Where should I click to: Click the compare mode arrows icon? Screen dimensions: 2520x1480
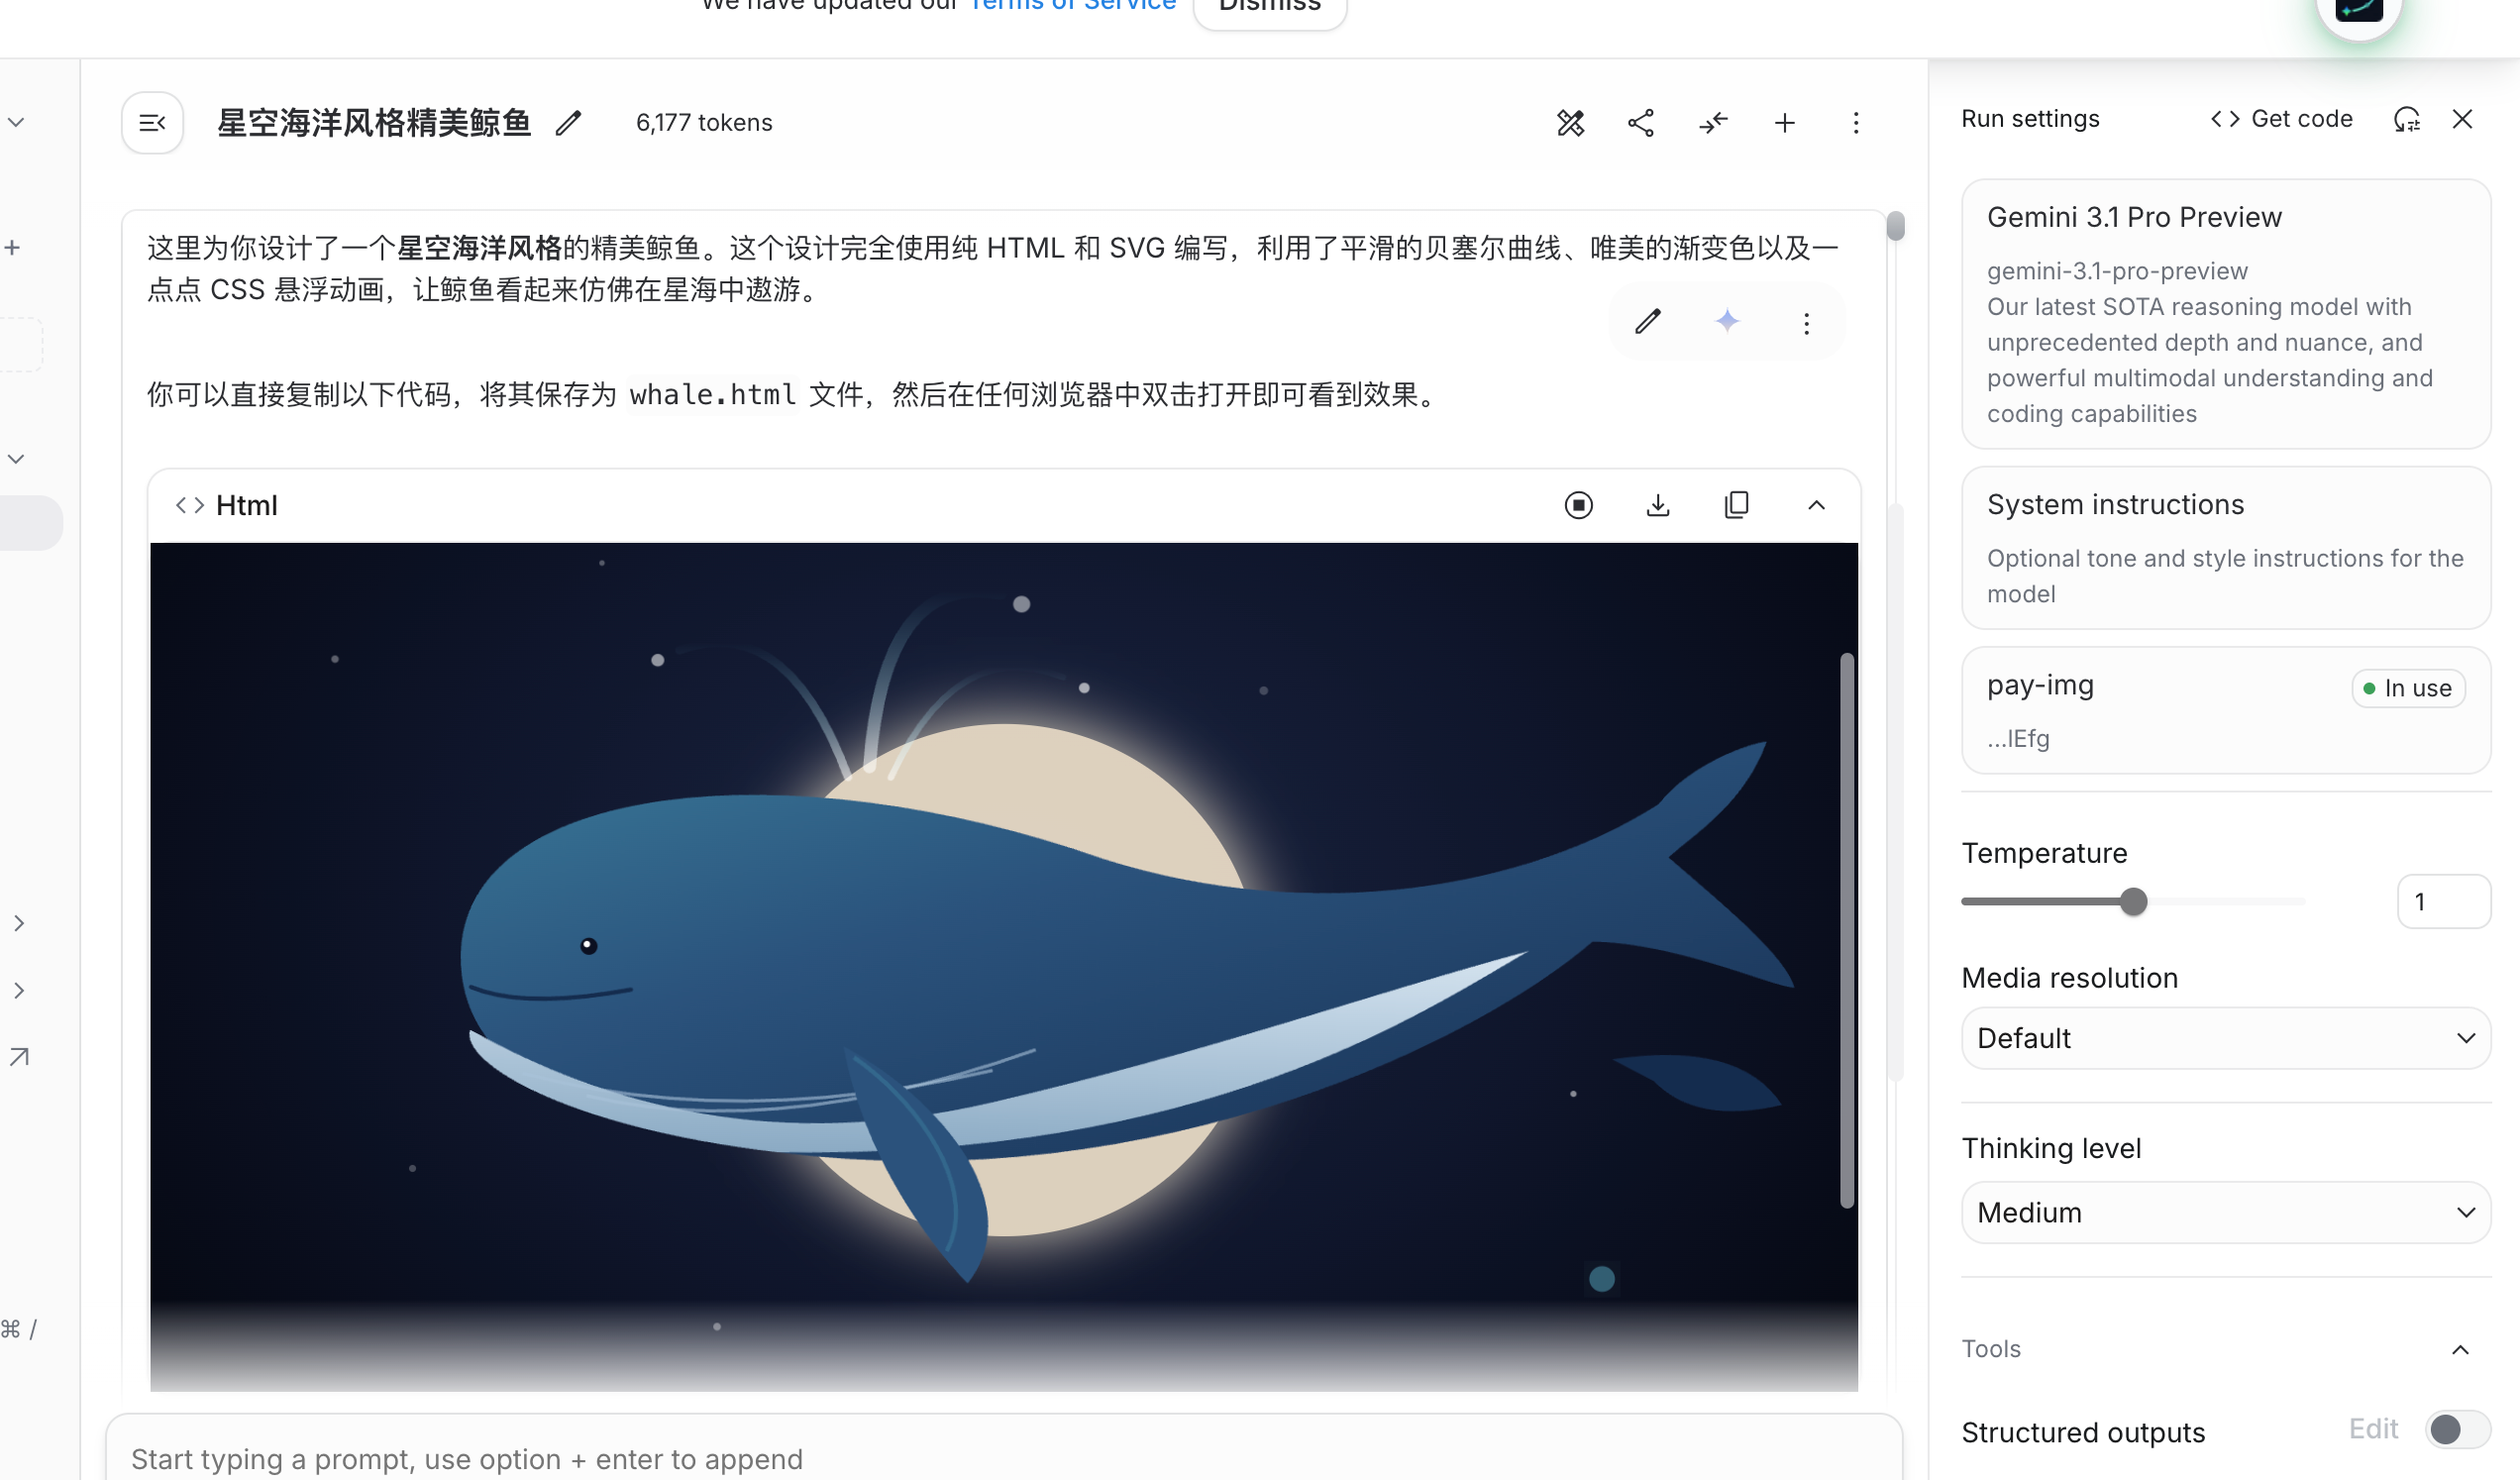pyautogui.click(x=1713, y=123)
